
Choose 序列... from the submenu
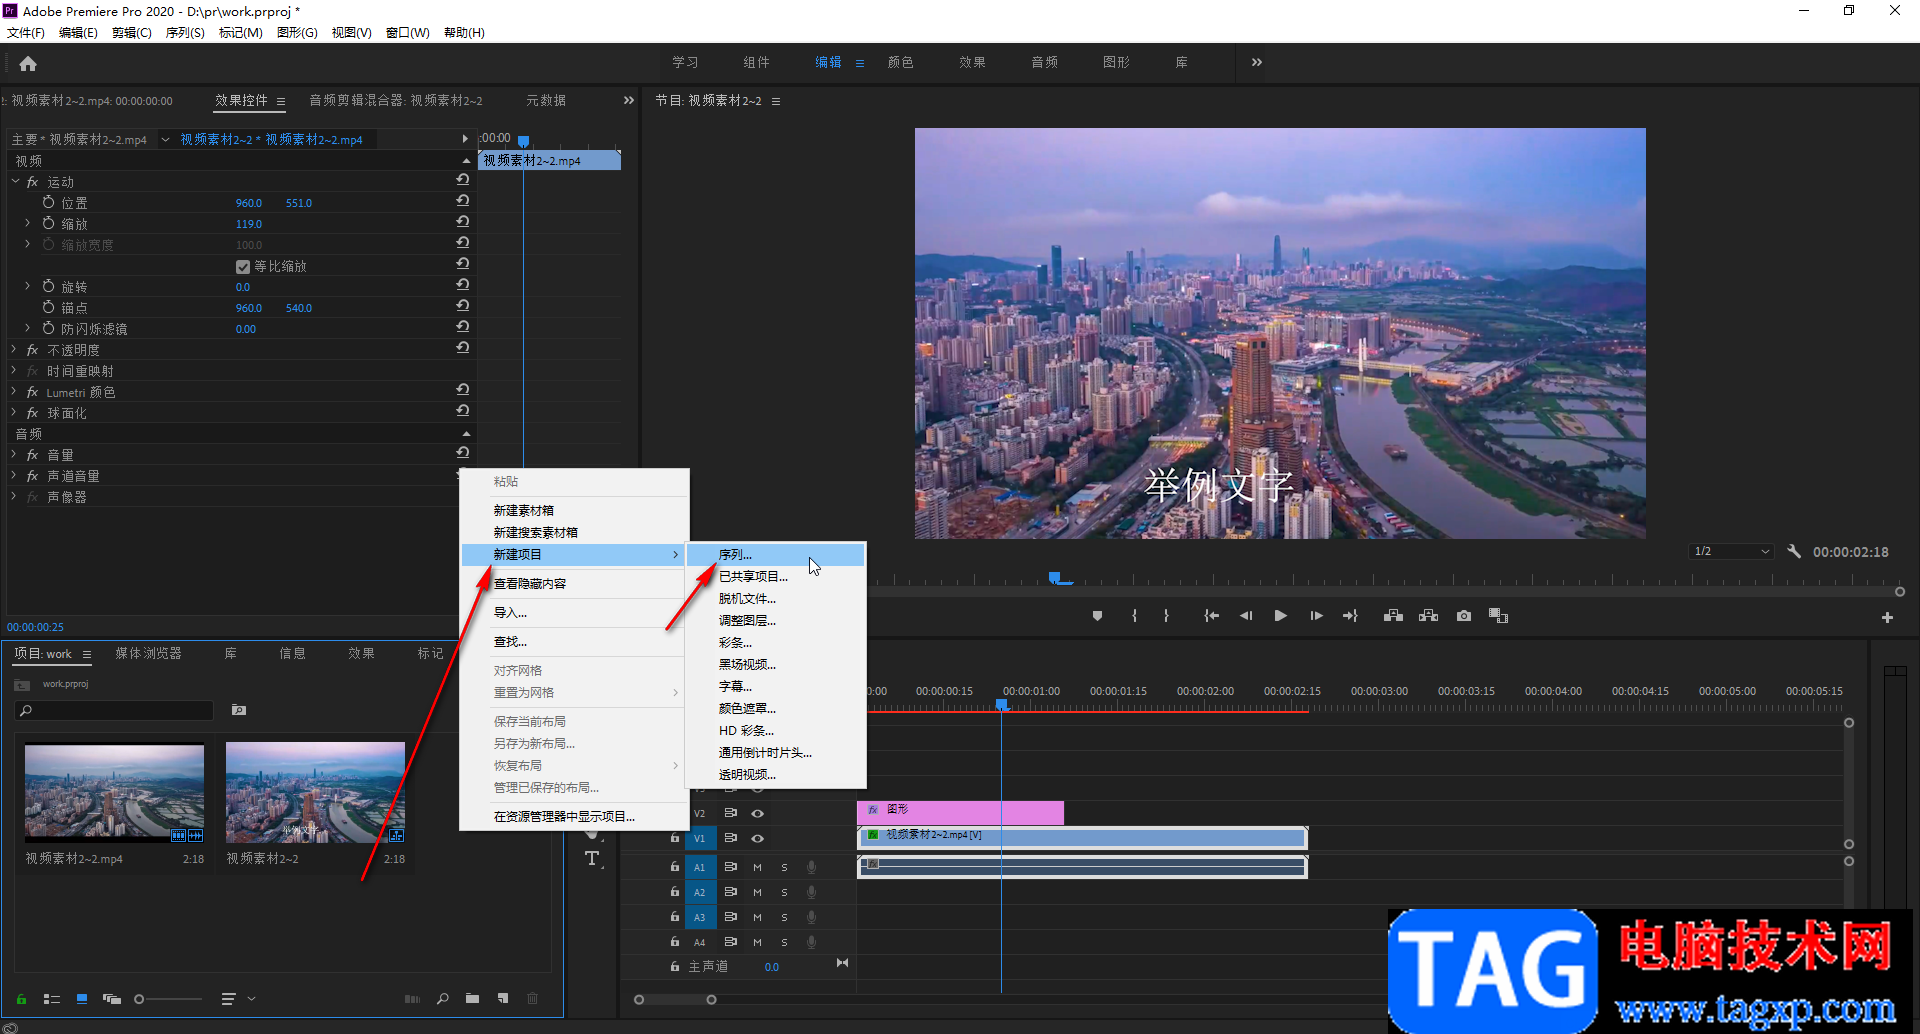pyautogui.click(x=736, y=555)
